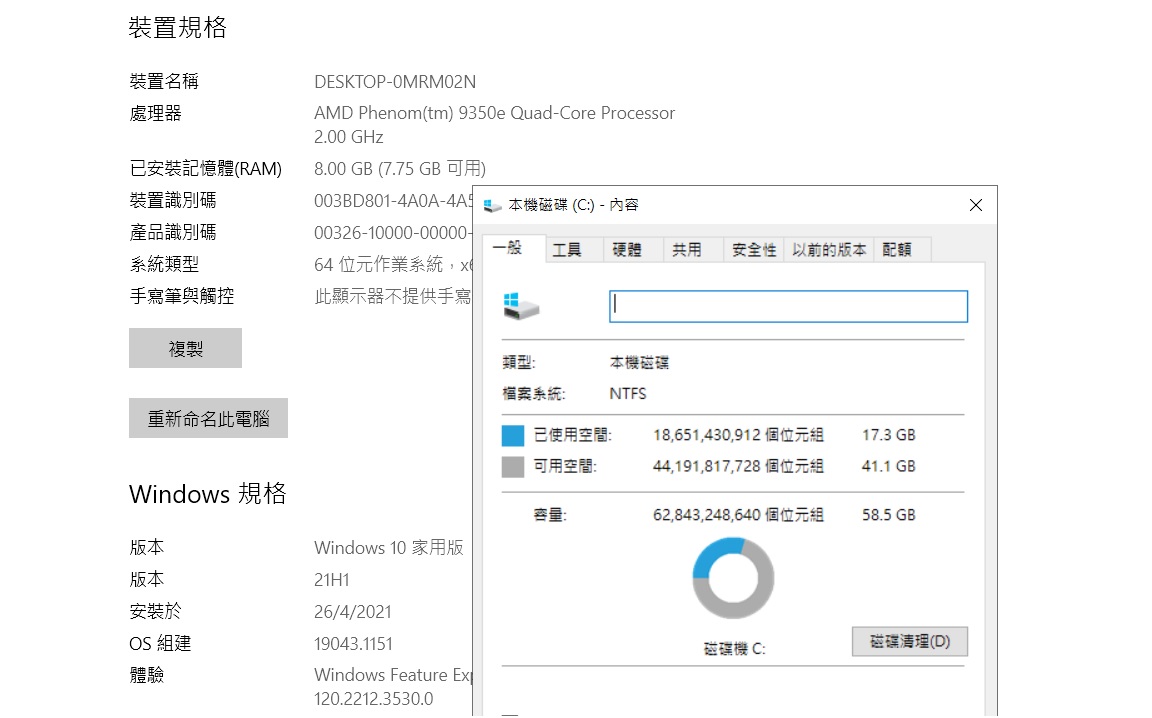1152x718 pixels.
Task: Click the drive name input field
Action: click(x=788, y=306)
